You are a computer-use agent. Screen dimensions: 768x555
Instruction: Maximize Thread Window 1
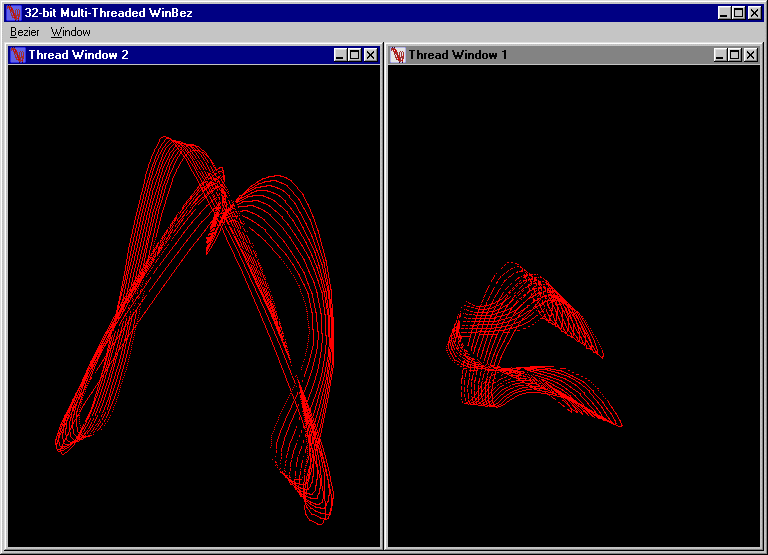(735, 55)
